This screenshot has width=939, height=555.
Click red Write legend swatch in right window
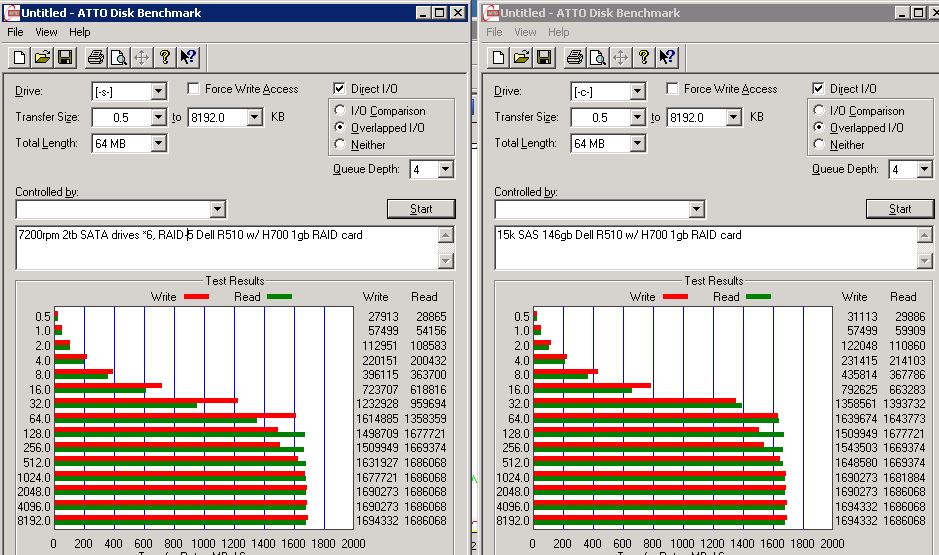click(x=676, y=296)
